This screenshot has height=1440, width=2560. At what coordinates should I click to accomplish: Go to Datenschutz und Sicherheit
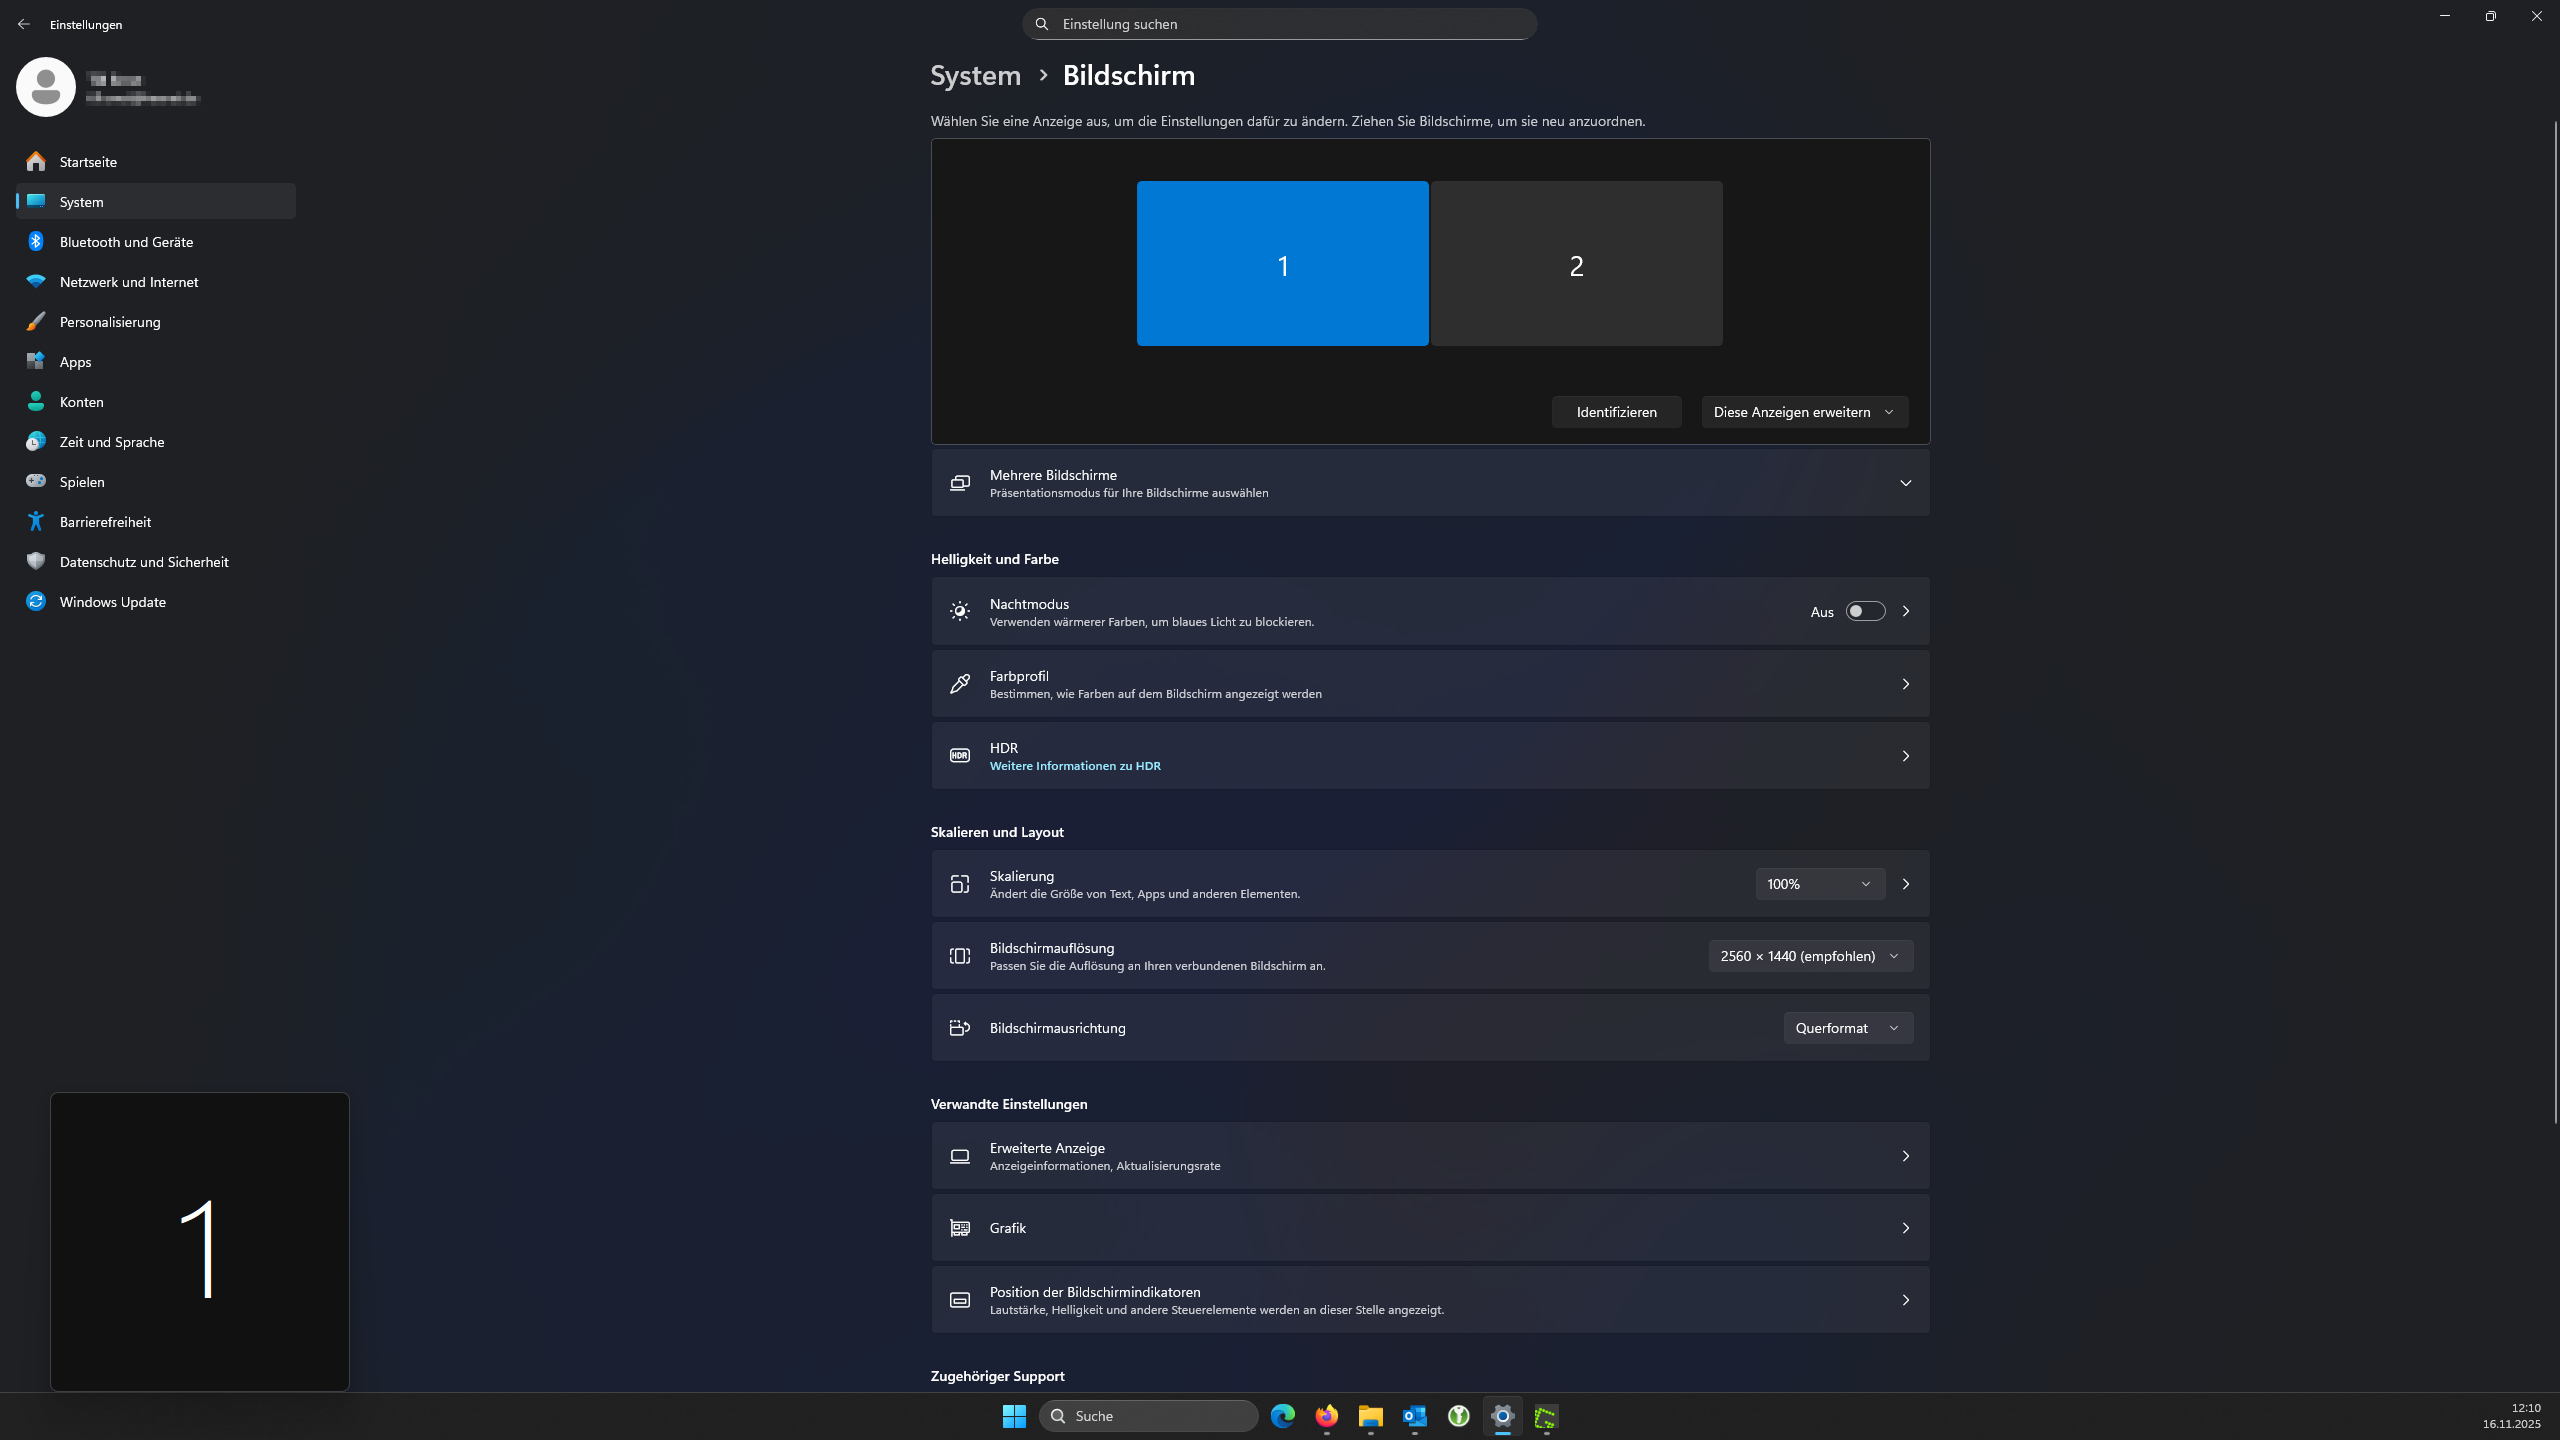(x=144, y=562)
